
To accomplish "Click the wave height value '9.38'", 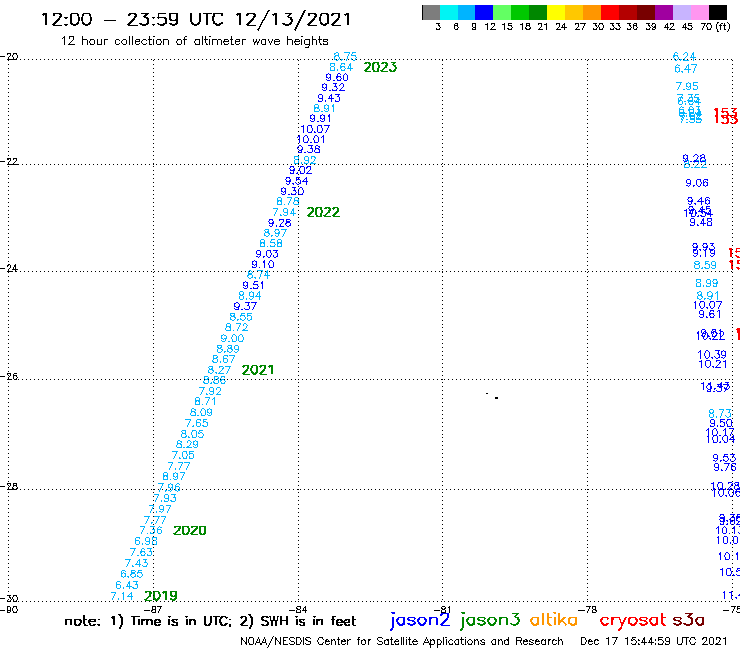I will (309, 149).
